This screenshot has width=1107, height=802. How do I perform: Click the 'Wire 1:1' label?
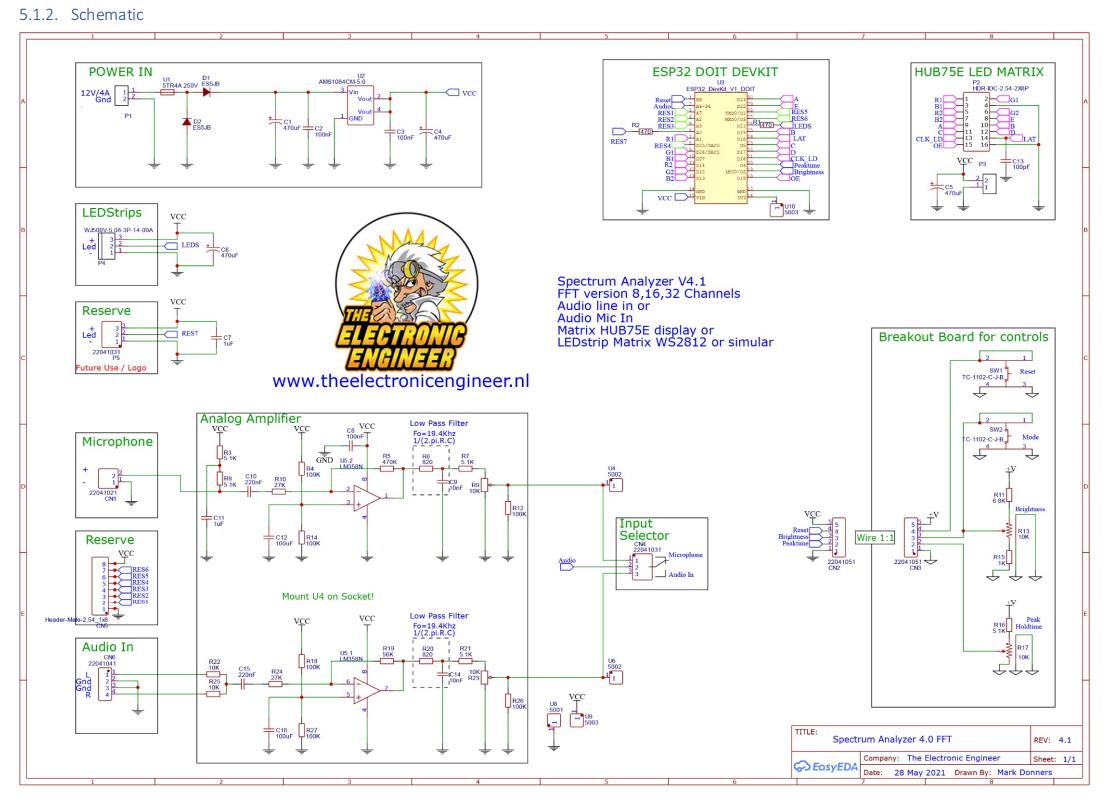(x=875, y=538)
